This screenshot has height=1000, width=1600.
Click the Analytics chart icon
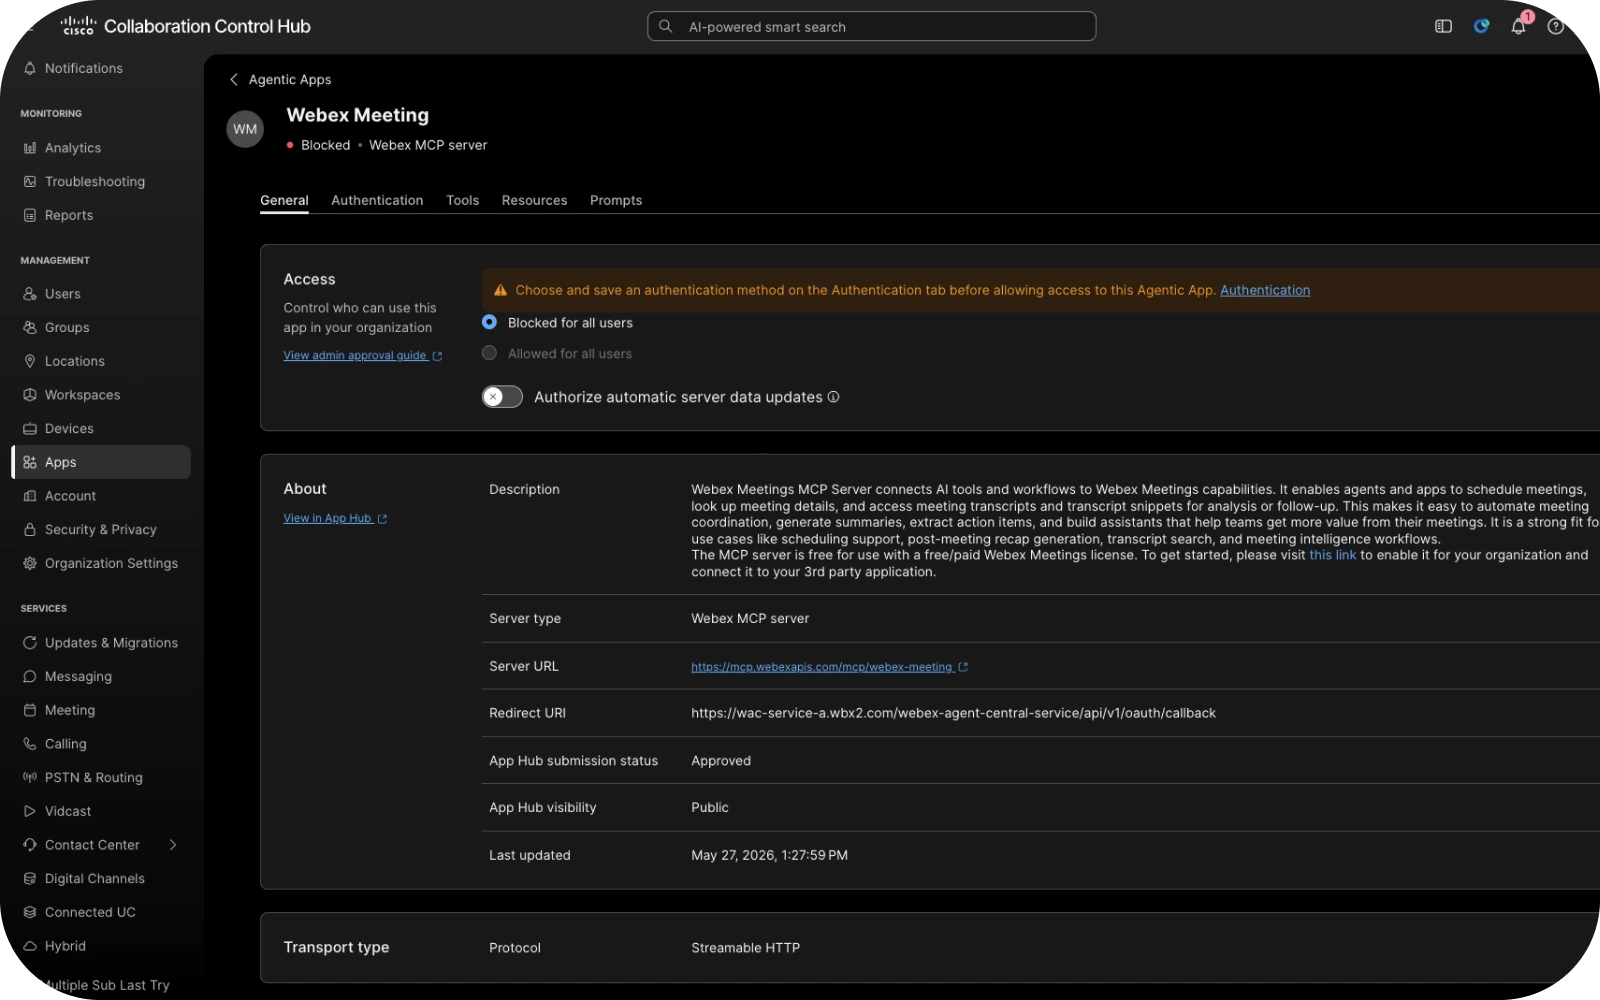coord(30,148)
